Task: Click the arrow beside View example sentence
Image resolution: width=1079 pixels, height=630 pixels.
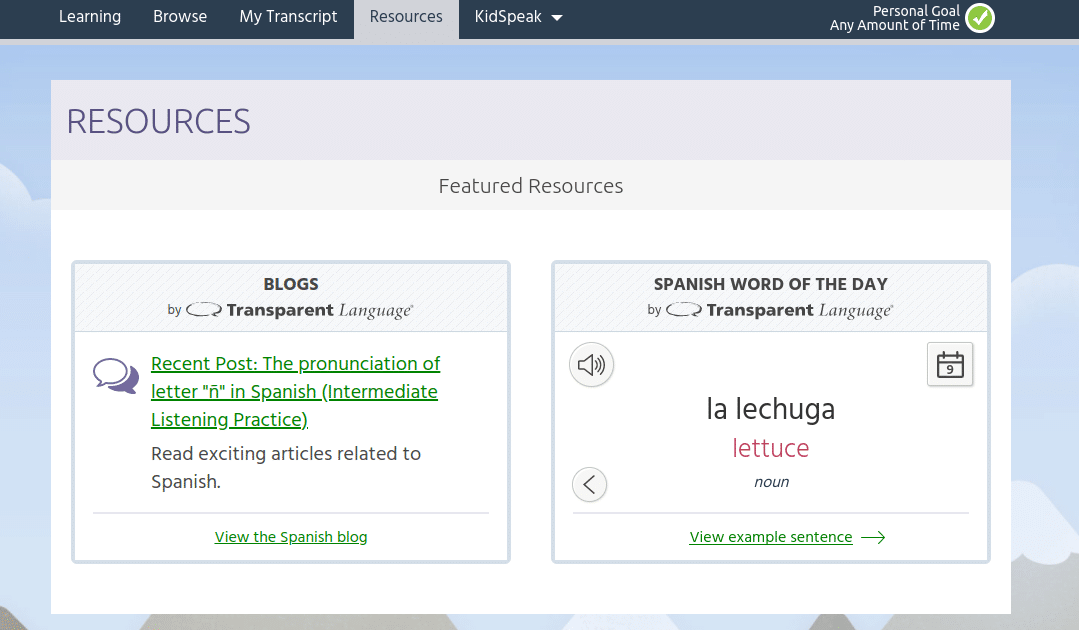Action: click(x=873, y=538)
